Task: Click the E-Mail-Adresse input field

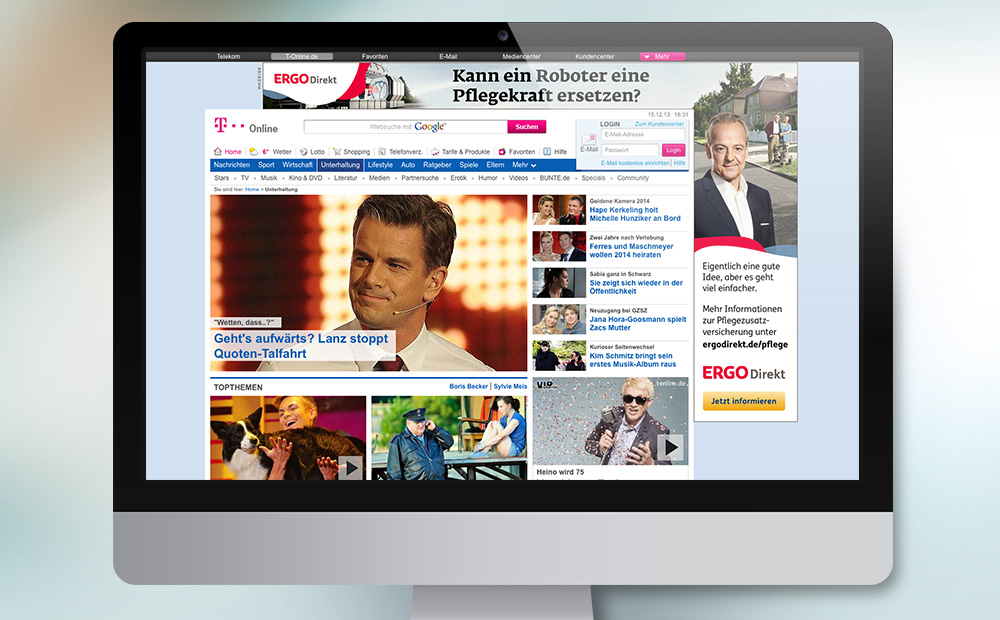Action: coord(643,135)
